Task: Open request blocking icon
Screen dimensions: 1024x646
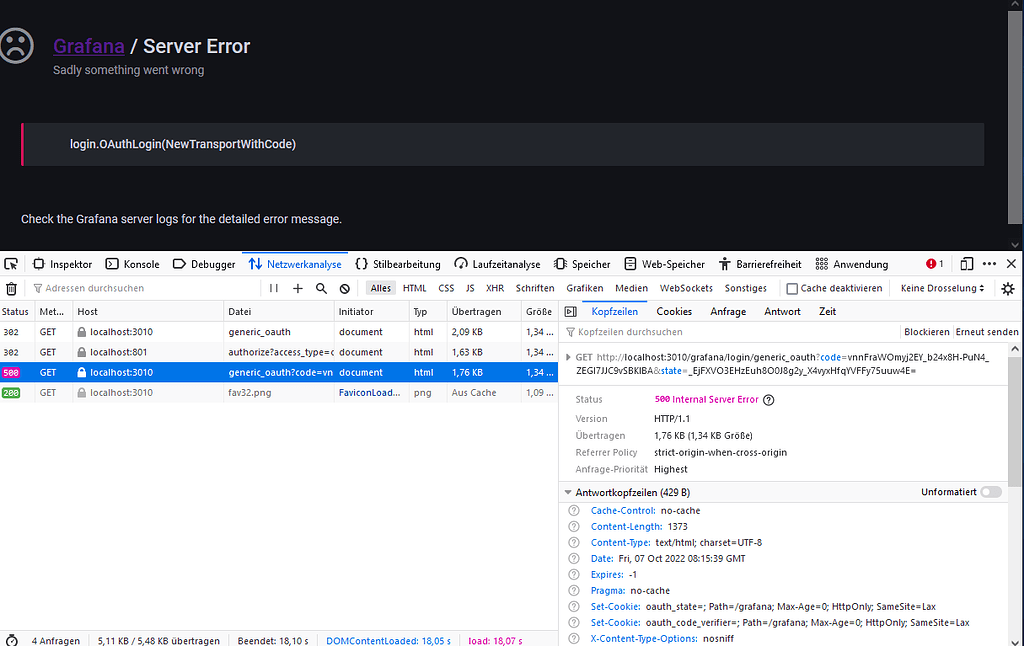Action: point(345,288)
